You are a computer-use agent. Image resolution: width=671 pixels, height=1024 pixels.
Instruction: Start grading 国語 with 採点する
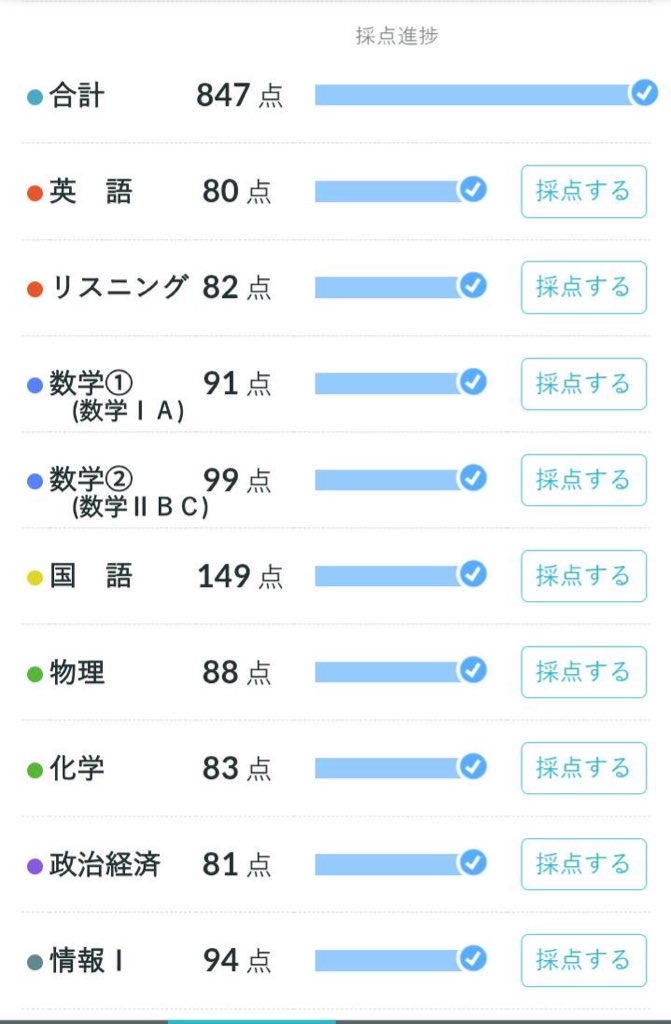pyautogui.click(x=583, y=575)
